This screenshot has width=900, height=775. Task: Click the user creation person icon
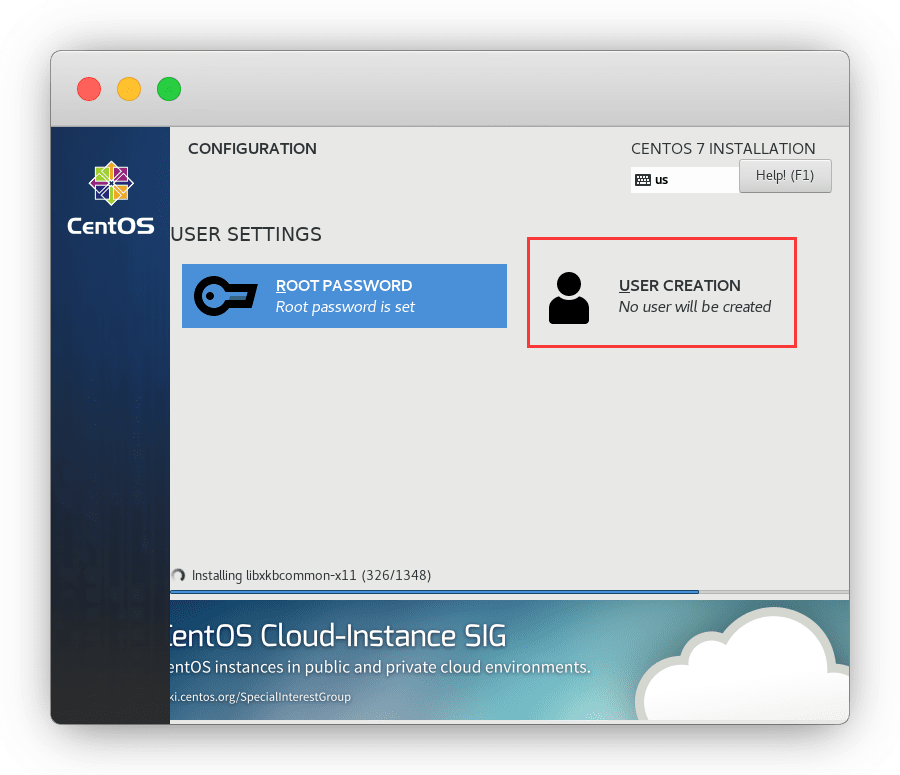pyautogui.click(x=569, y=298)
